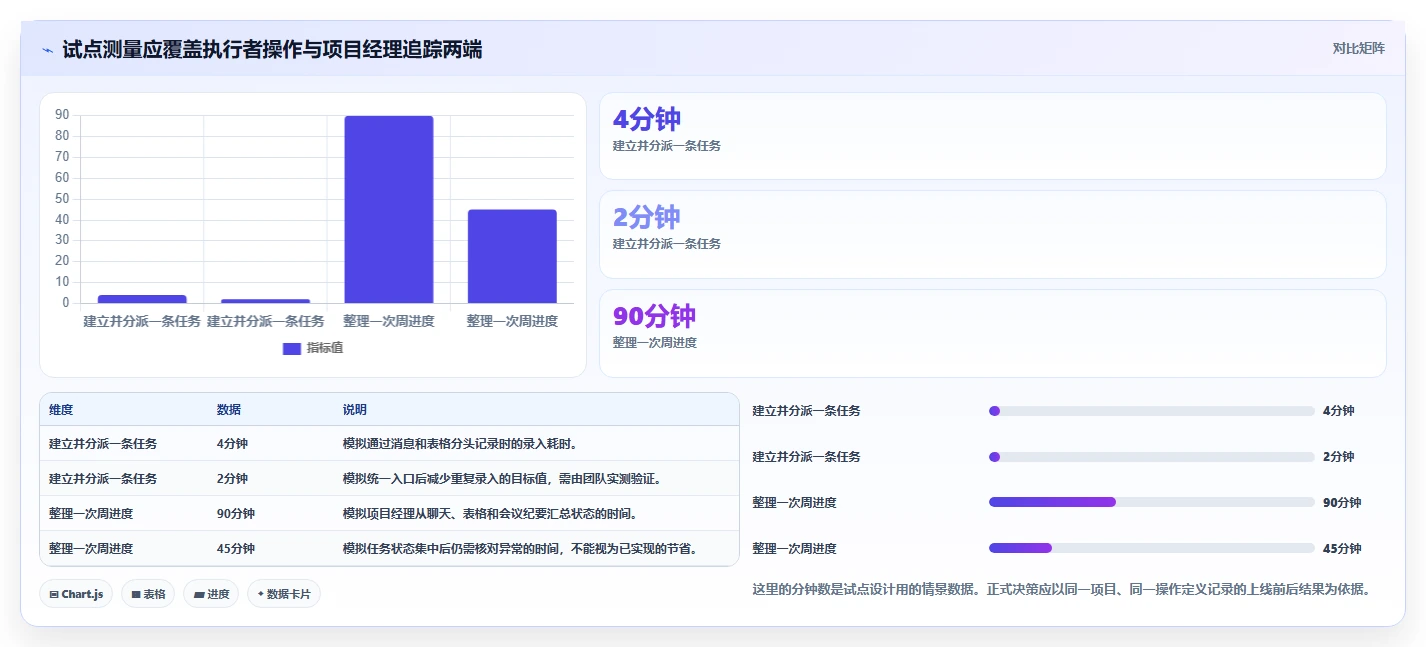Click the progress bar labeled 90分钟
This screenshot has height=647, width=1426.
pyautogui.click(x=1151, y=502)
